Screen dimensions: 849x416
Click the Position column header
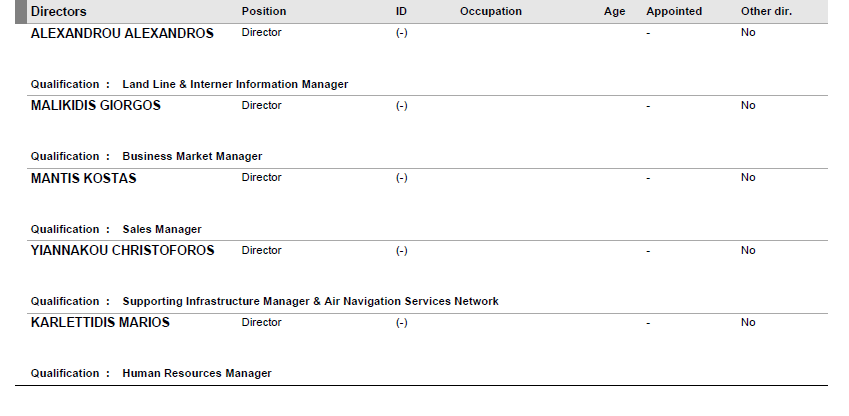pyautogui.click(x=264, y=11)
